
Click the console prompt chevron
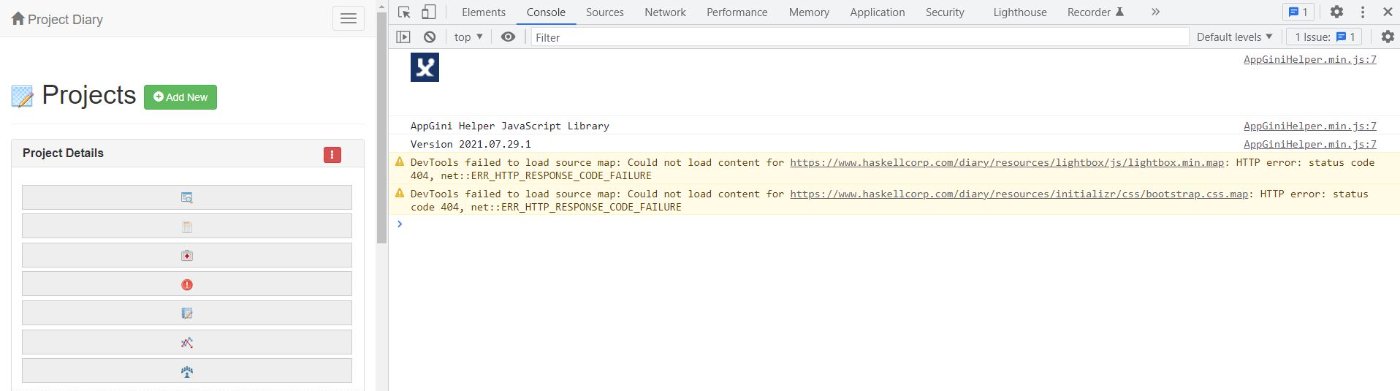(400, 223)
